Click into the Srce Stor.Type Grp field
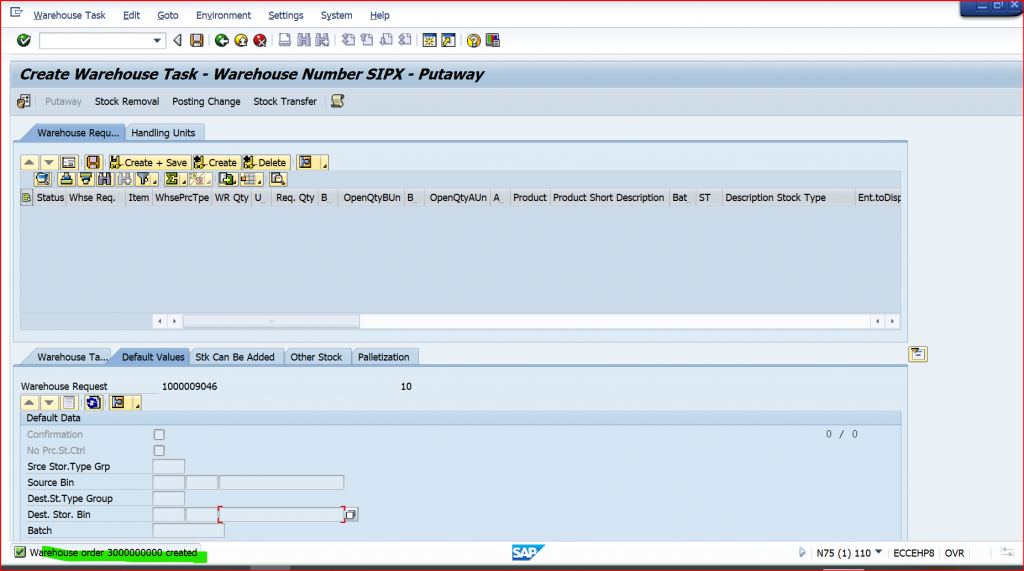The image size is (1024, 571). [x=168, y=466]
